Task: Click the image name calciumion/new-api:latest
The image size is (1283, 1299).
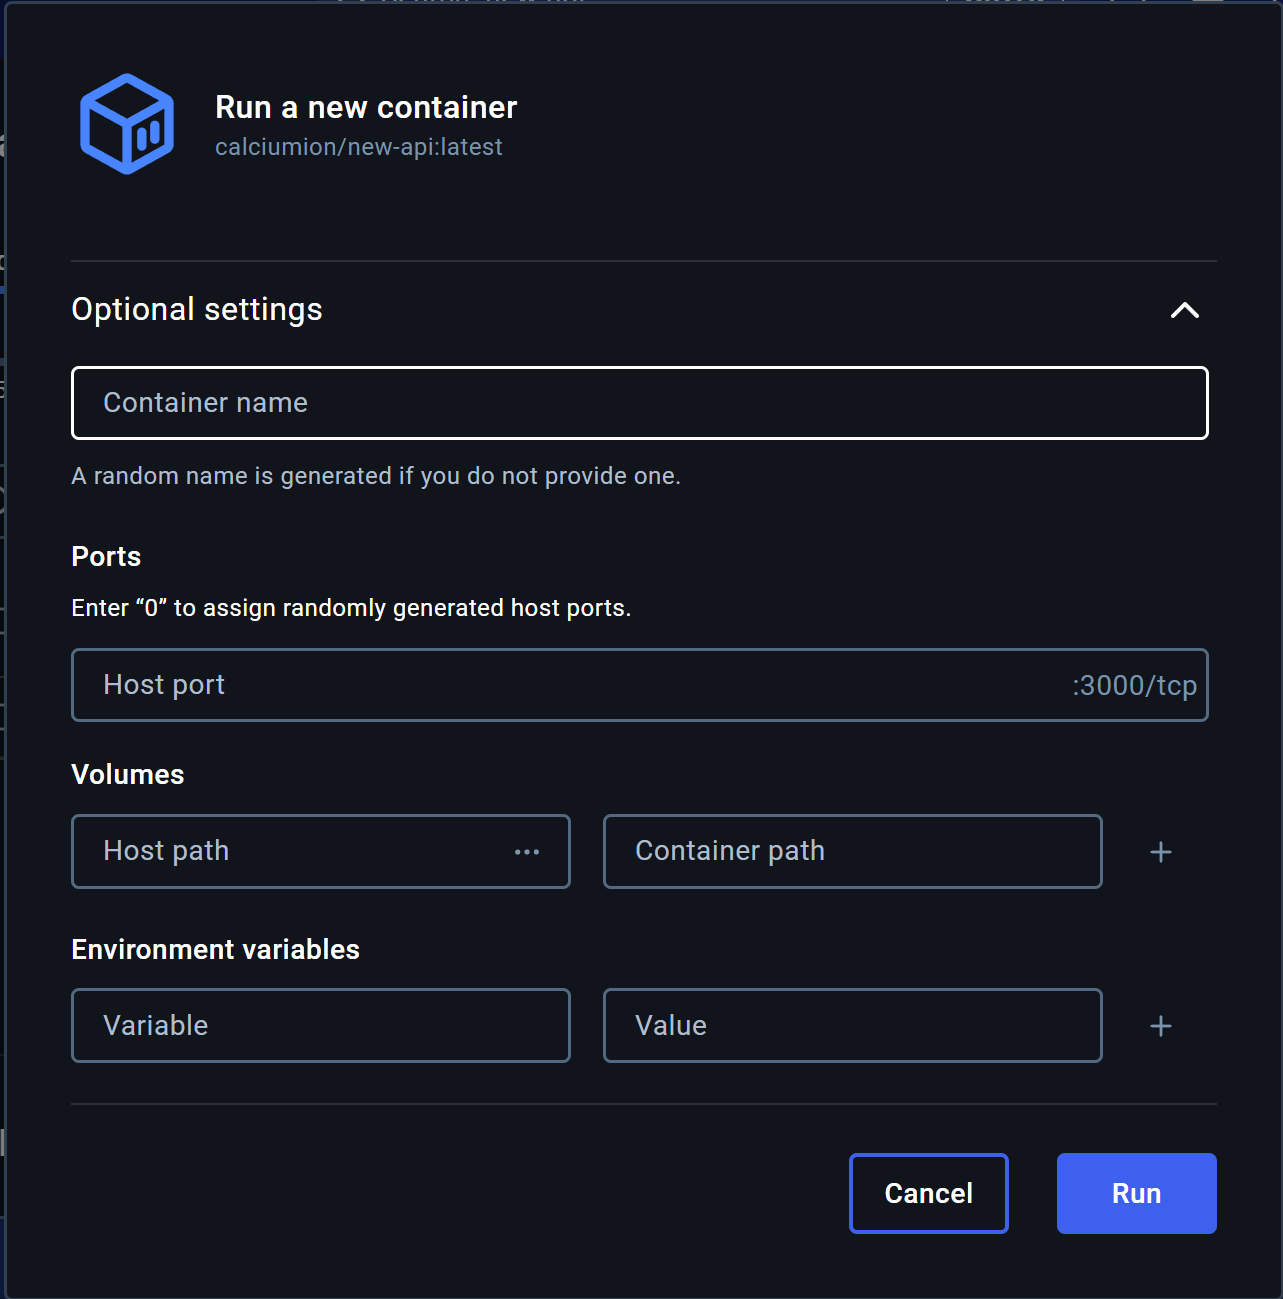Action: coord(359,146)
